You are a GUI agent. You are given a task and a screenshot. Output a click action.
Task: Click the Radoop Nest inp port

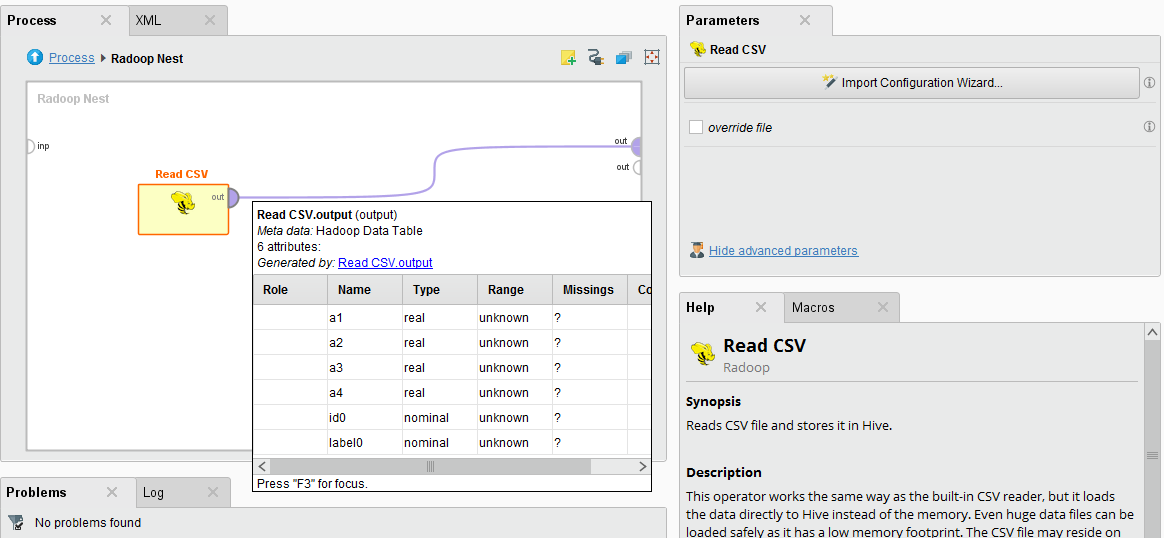click(30, 146)
